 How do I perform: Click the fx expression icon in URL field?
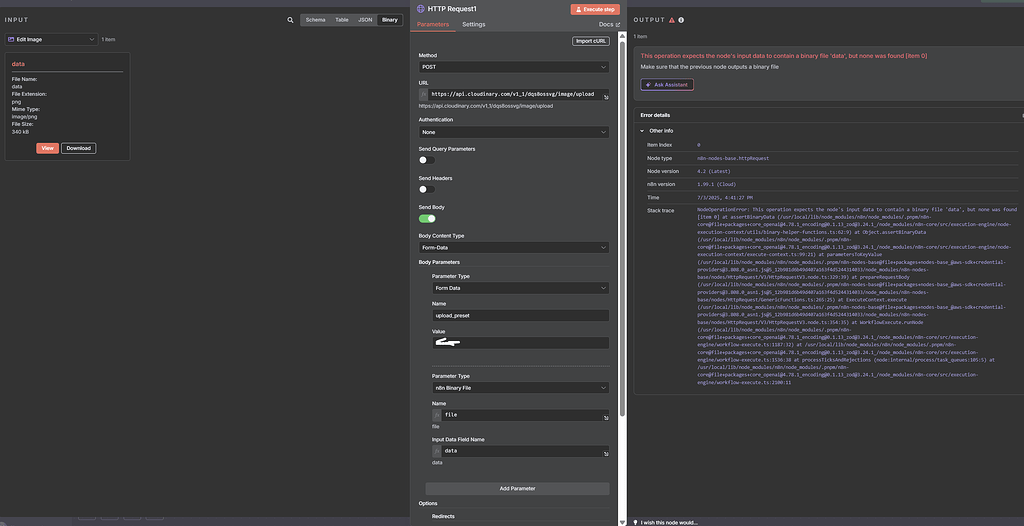click(x=424, y=94)
